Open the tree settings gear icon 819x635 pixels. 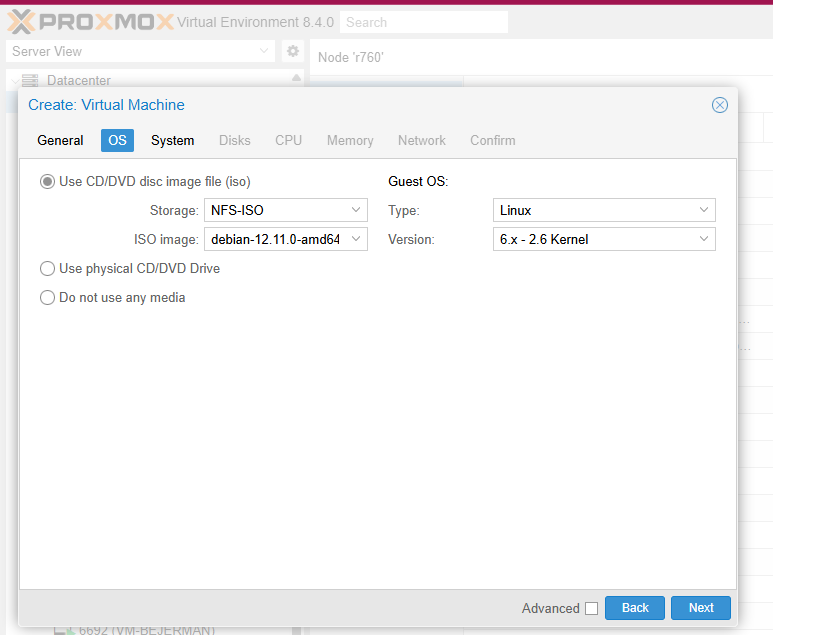tap(292, 51)
